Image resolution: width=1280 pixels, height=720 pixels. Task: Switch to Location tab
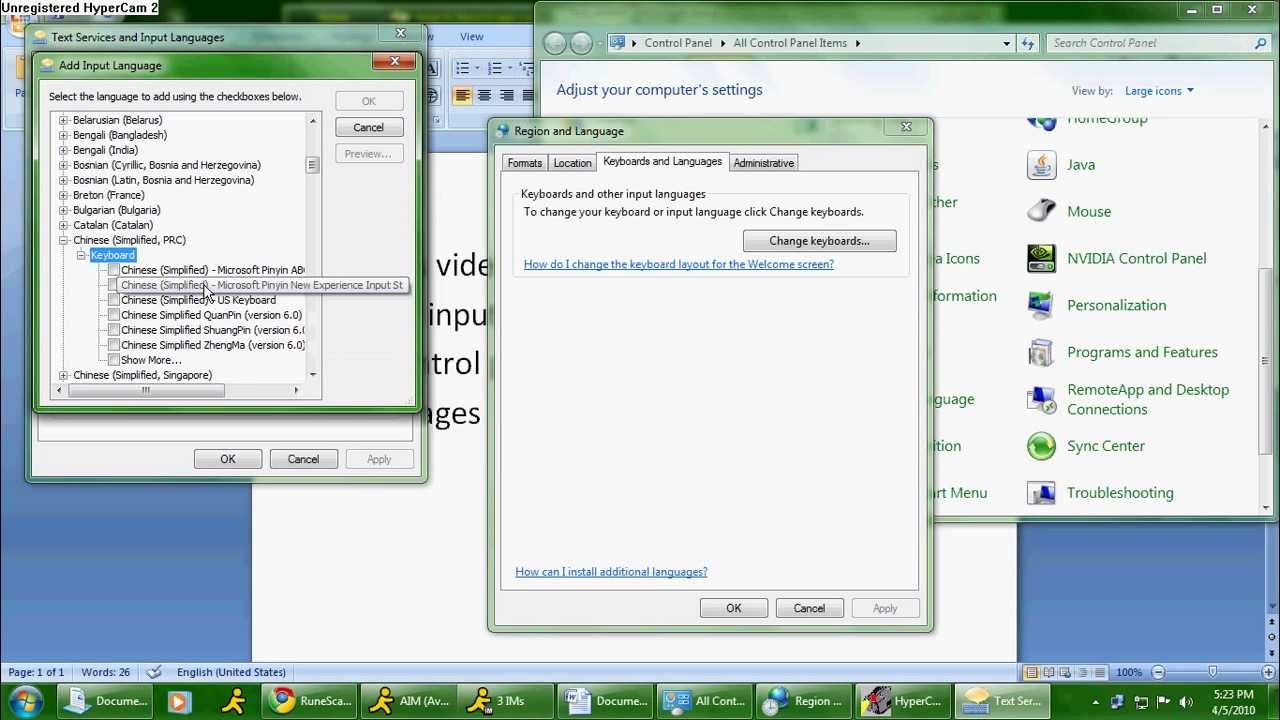(x=572, y=163)
